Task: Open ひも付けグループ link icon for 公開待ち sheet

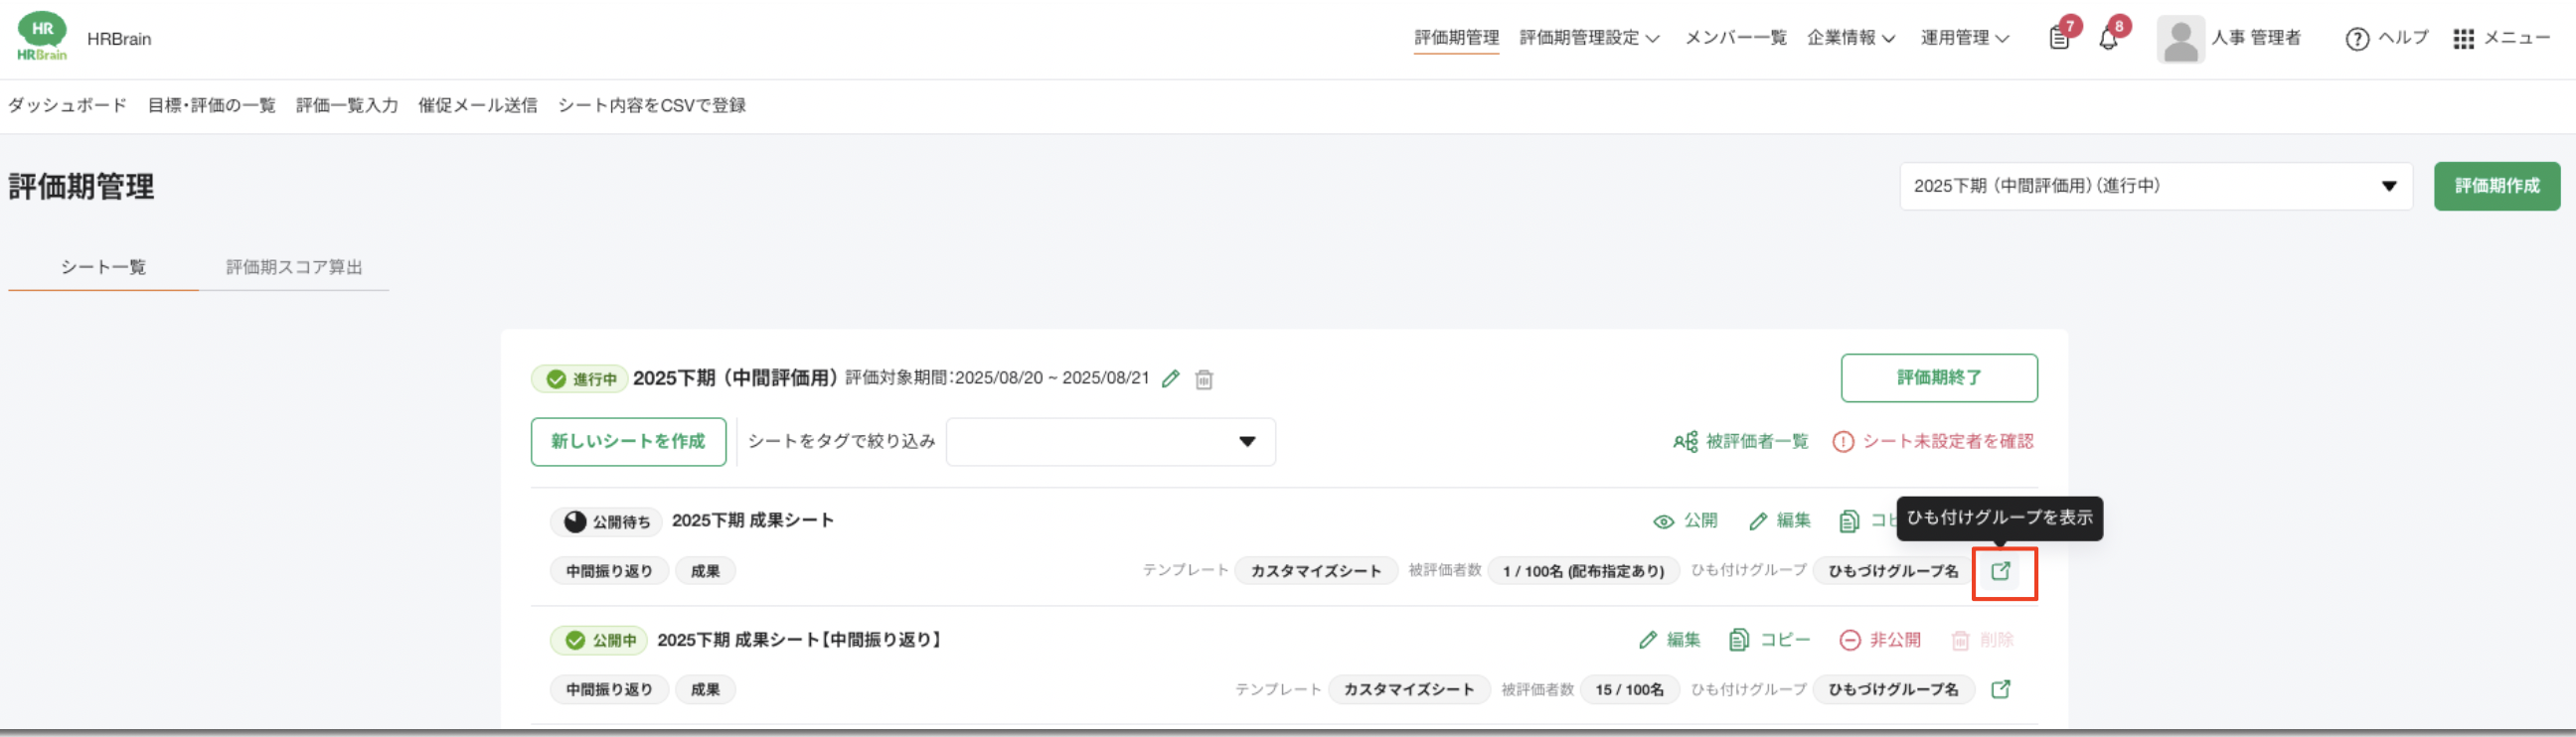Action: pyautogui.click(x=2000, y=571)
